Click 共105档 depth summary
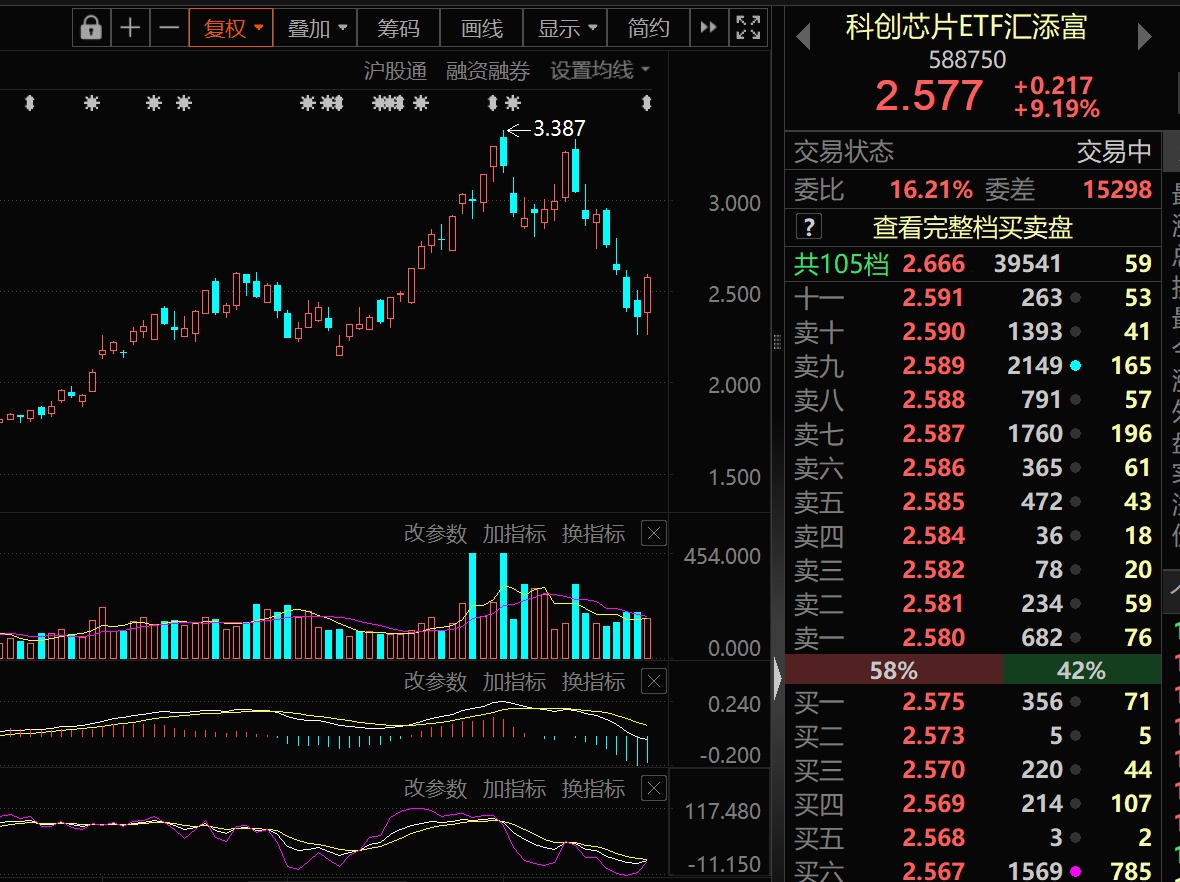The height and width of the screenshot is (882, 1180). coord(841,263)
